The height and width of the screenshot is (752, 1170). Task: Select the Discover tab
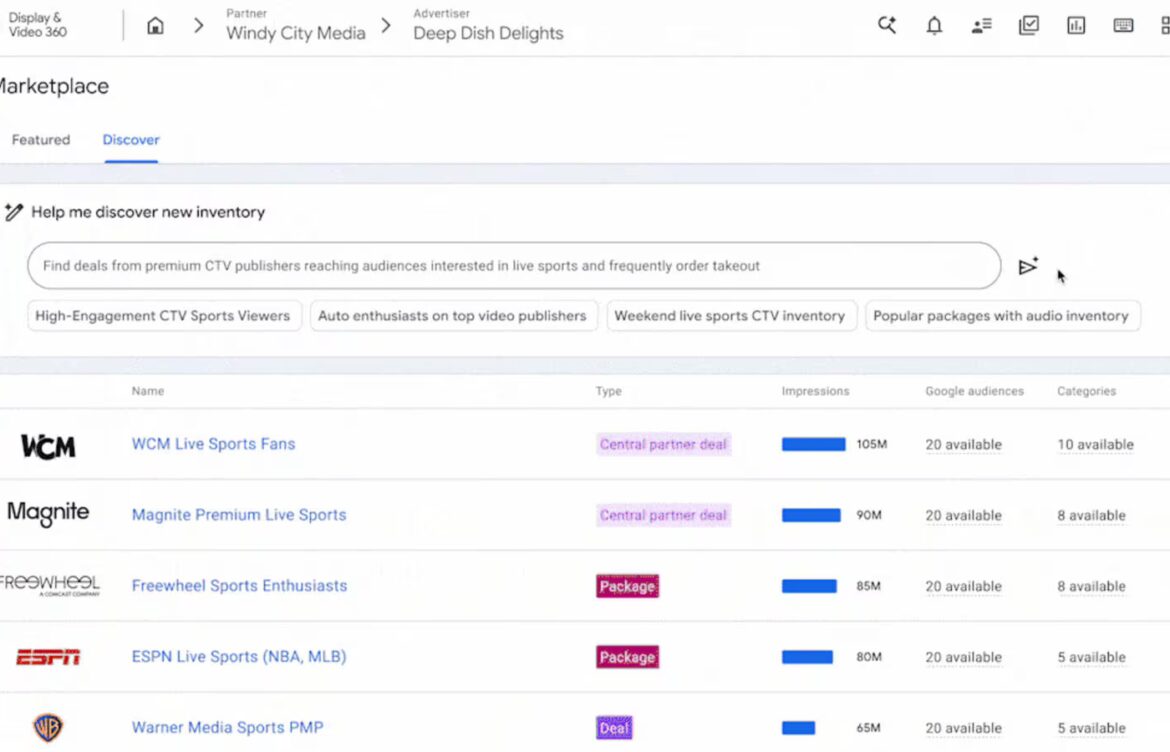[131, 140]
